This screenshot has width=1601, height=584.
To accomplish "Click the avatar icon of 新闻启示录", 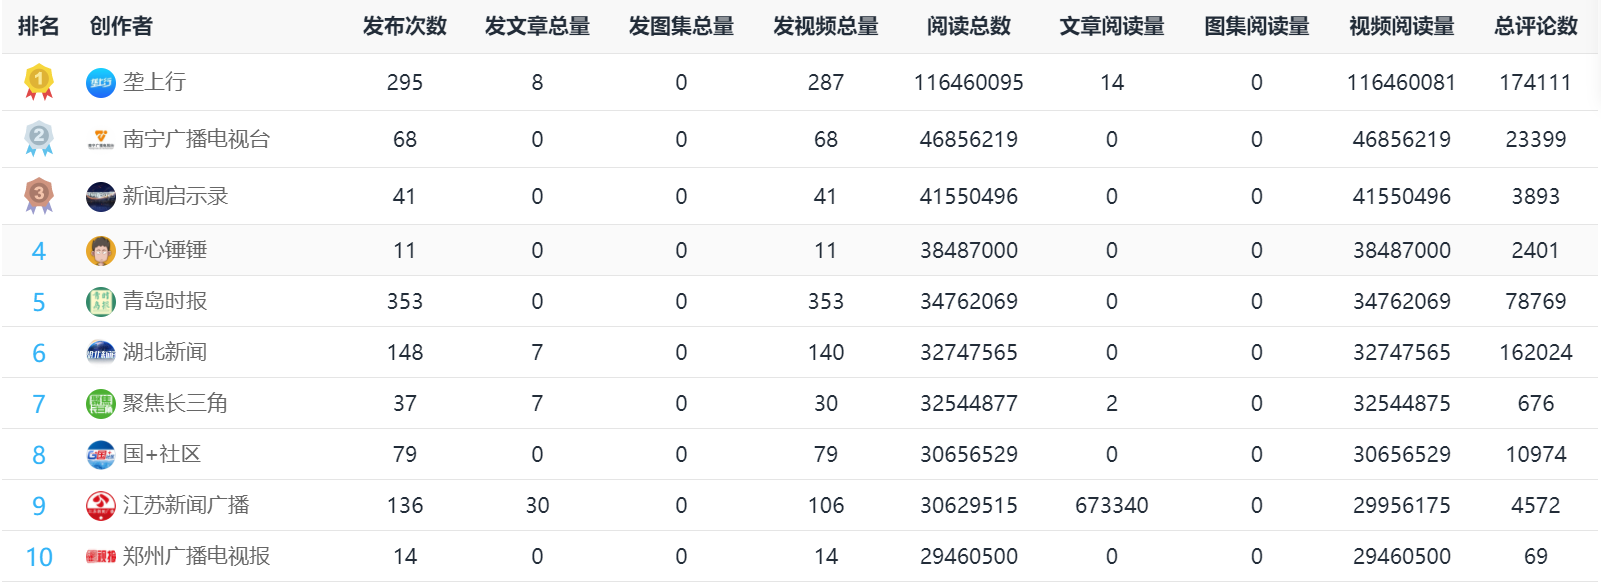I will point(101,197).
